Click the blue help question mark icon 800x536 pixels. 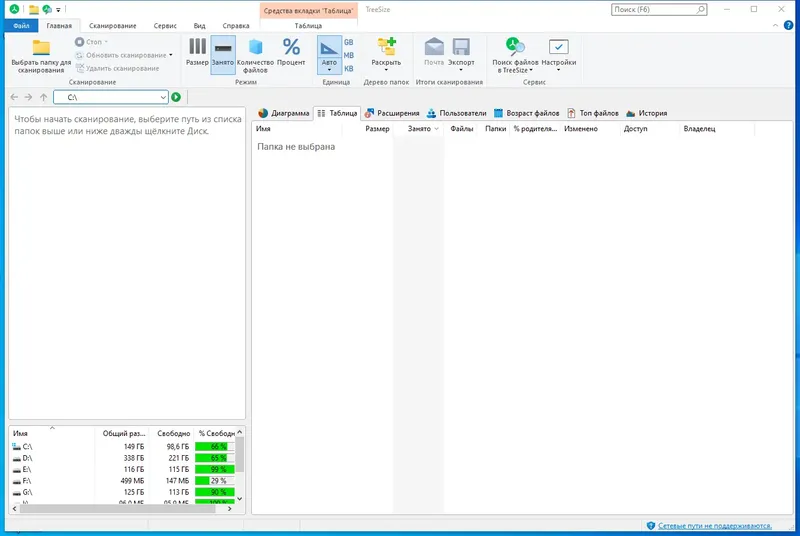click(789, 25)
